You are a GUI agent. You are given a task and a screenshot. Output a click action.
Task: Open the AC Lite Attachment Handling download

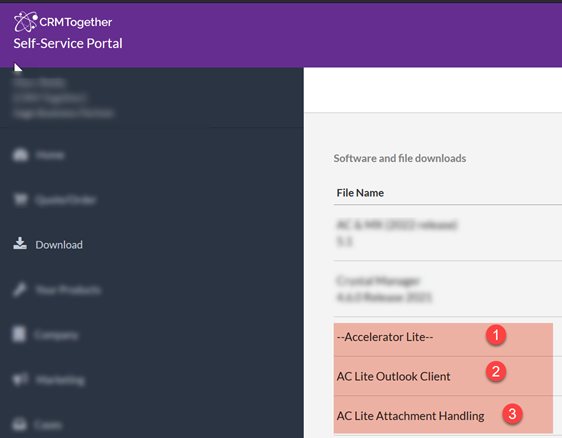tap(443, 415)
